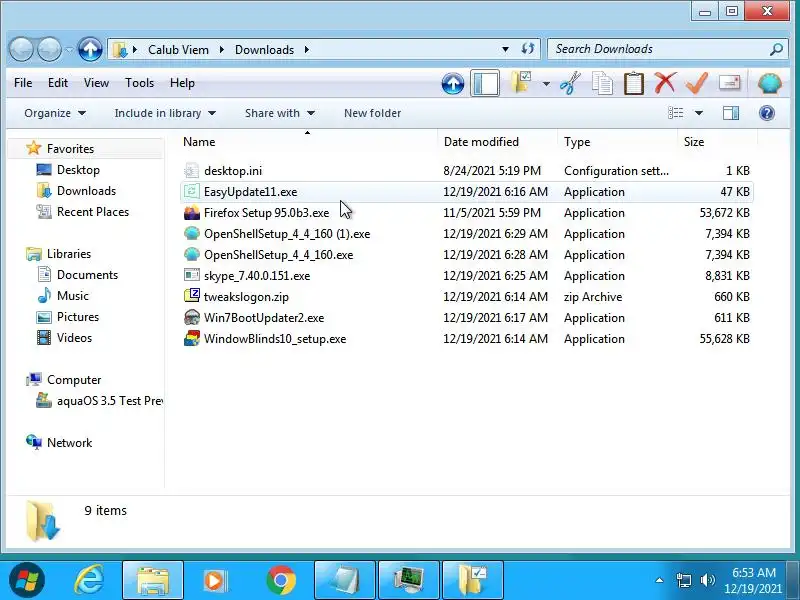Open recent pages dropdown beside Forward button

coord(69,50)
